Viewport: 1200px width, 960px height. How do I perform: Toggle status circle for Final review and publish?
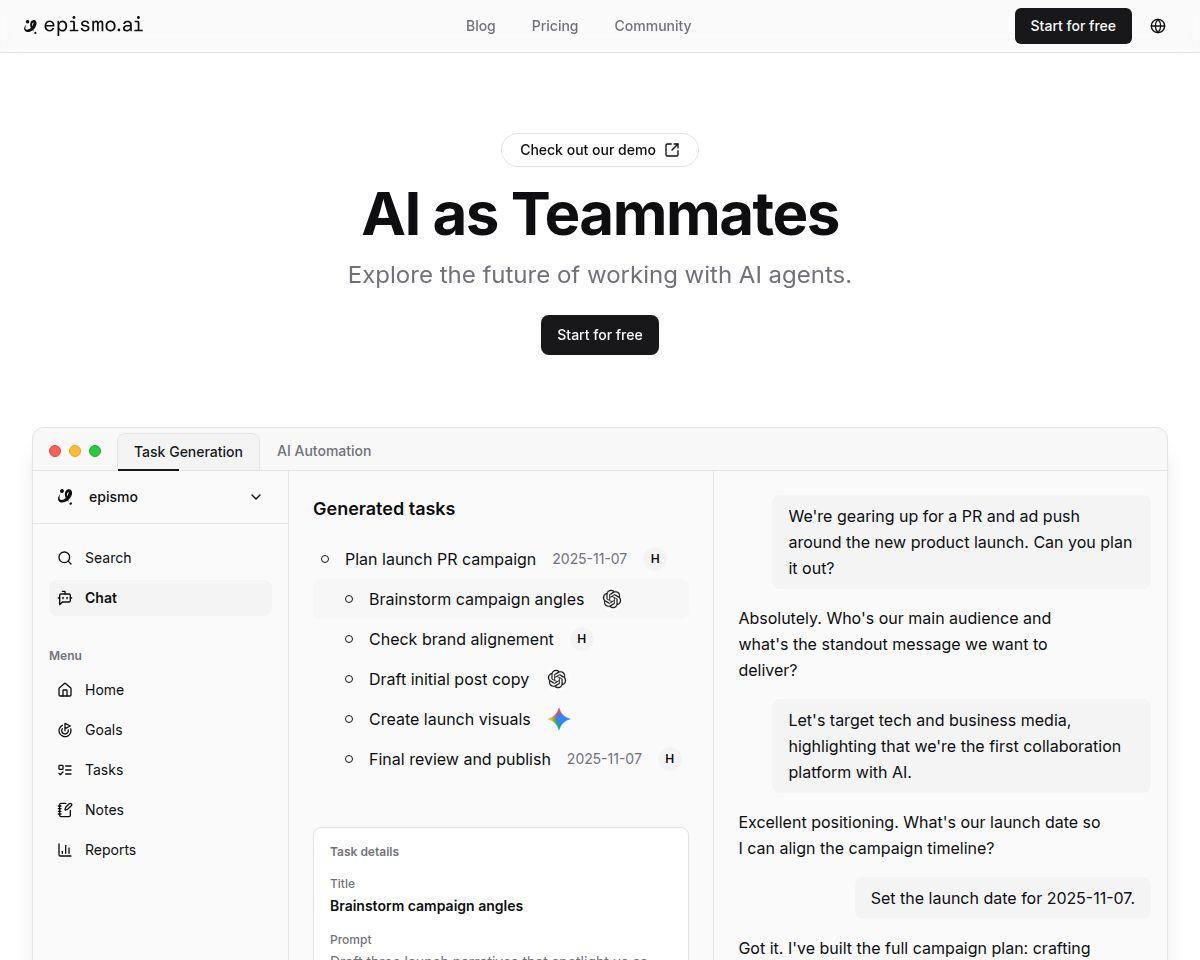[x=349, y=759]
